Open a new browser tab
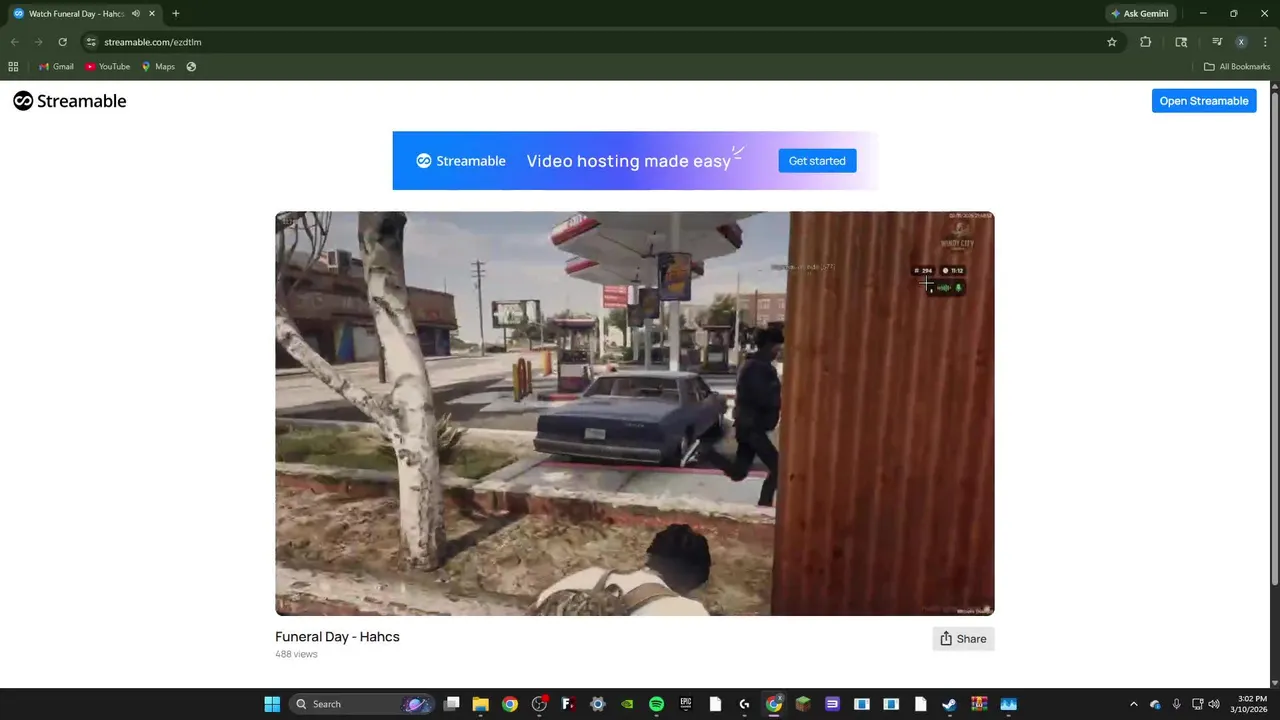Viewport: 1280px width, 720px height. [176, 14]
